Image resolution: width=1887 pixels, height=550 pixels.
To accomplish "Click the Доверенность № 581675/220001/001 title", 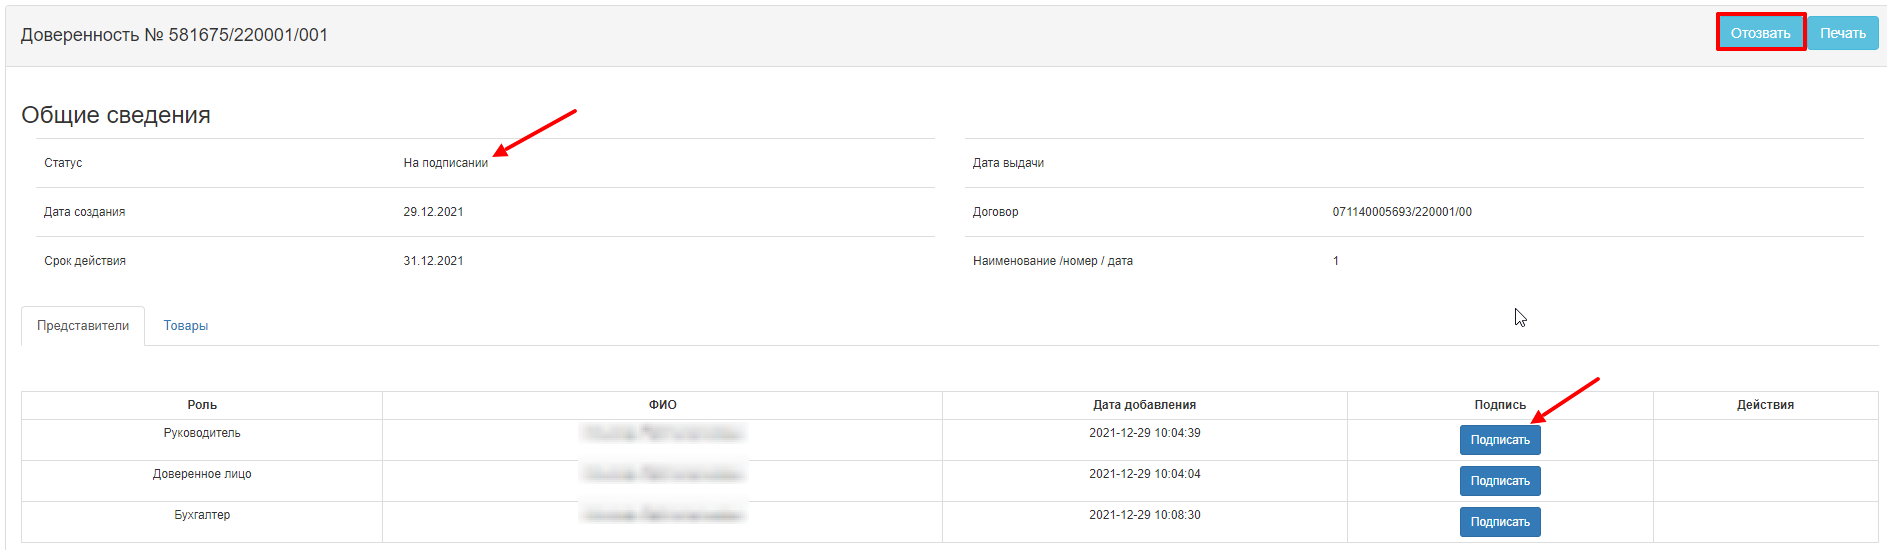I will [174, 35].
